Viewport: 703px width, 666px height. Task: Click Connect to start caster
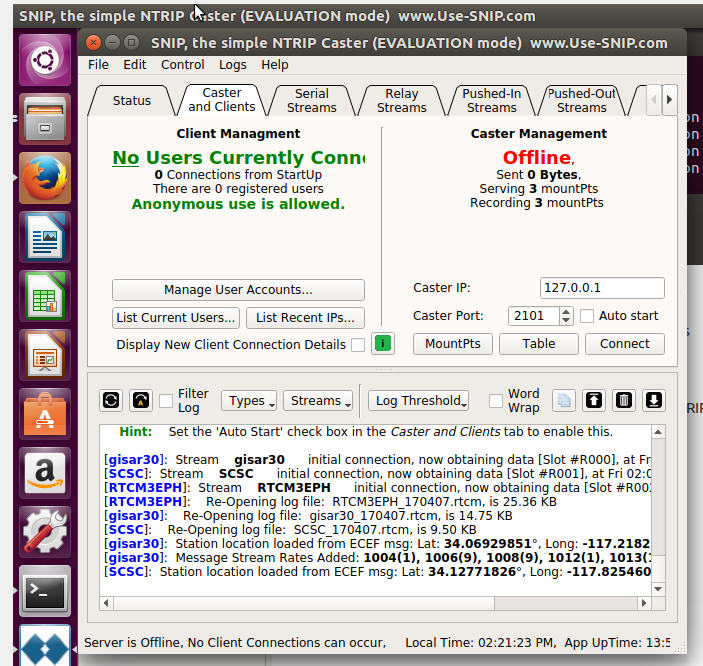click(625, 344)
